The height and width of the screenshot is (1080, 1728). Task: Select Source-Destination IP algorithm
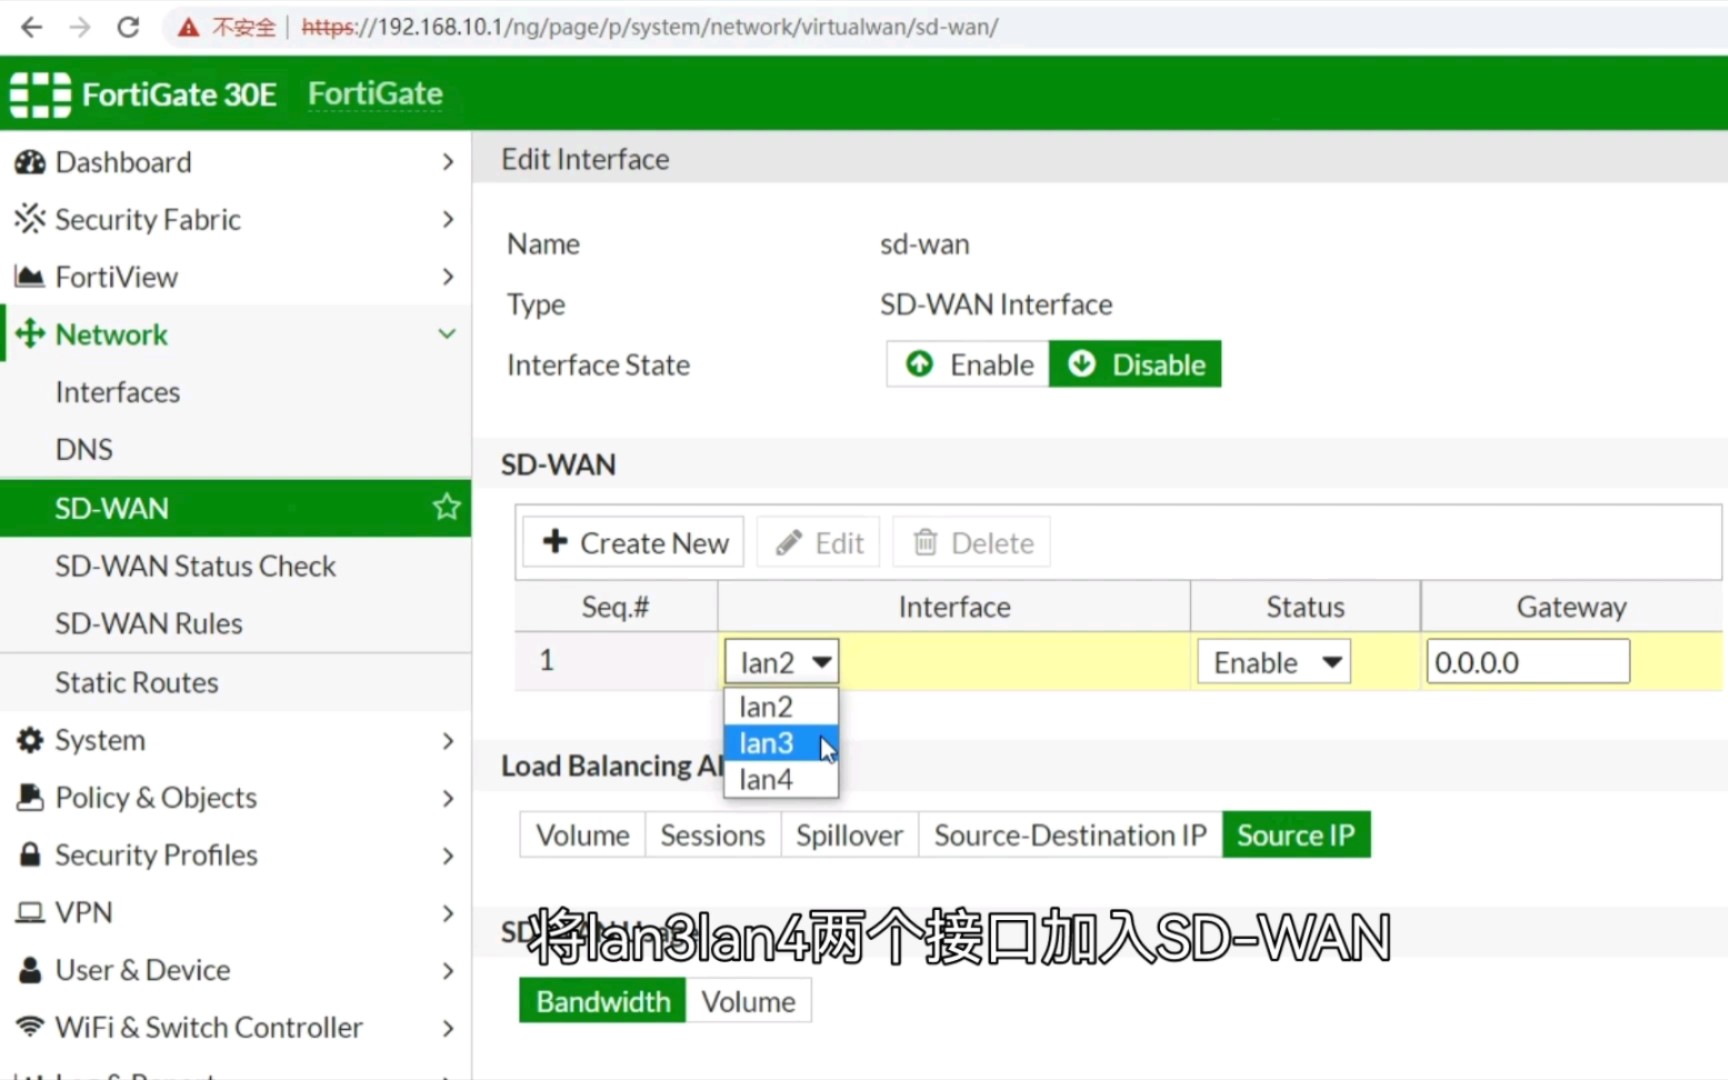point(1071,835)
